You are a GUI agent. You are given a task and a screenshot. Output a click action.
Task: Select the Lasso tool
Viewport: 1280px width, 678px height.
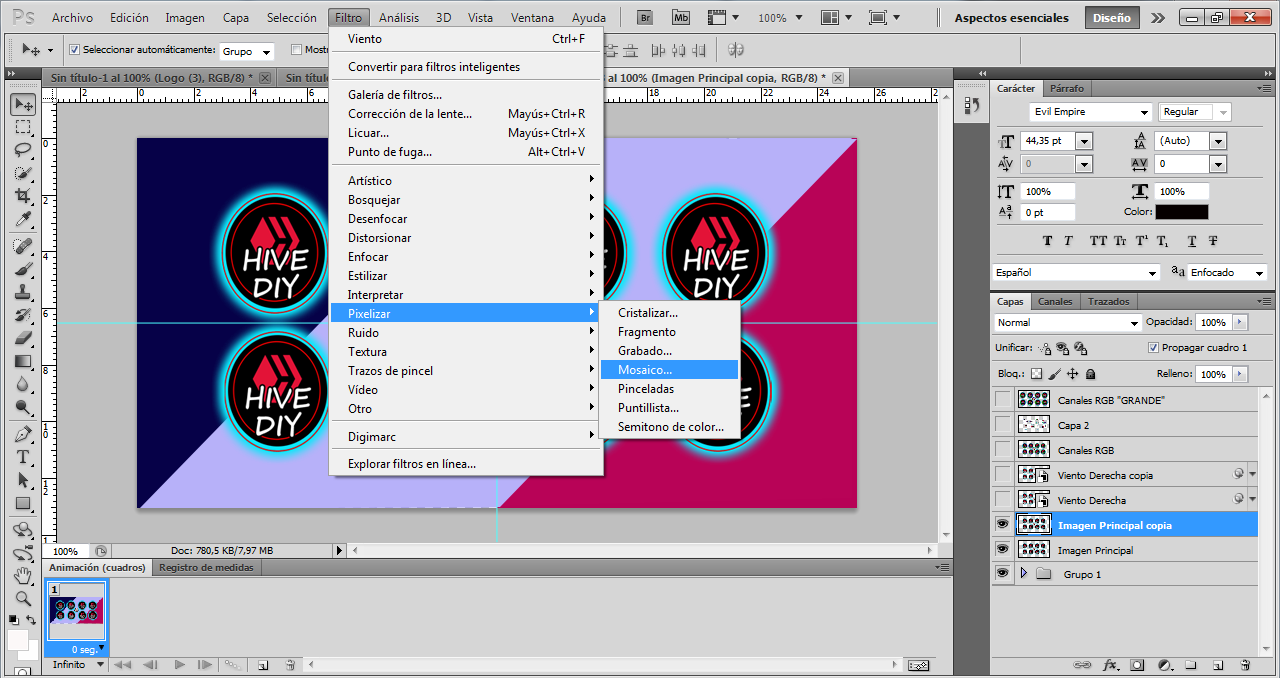(x=23, y=150)
